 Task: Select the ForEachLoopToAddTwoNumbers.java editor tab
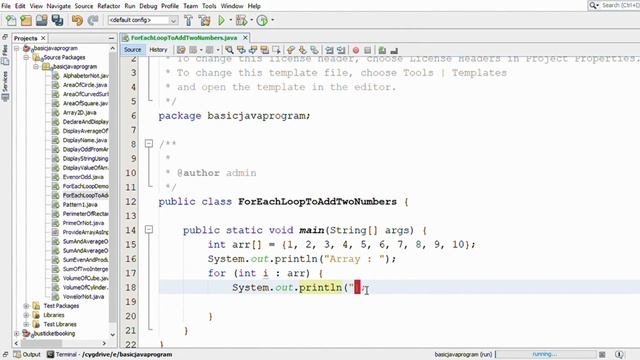click(x=184, y=38)
